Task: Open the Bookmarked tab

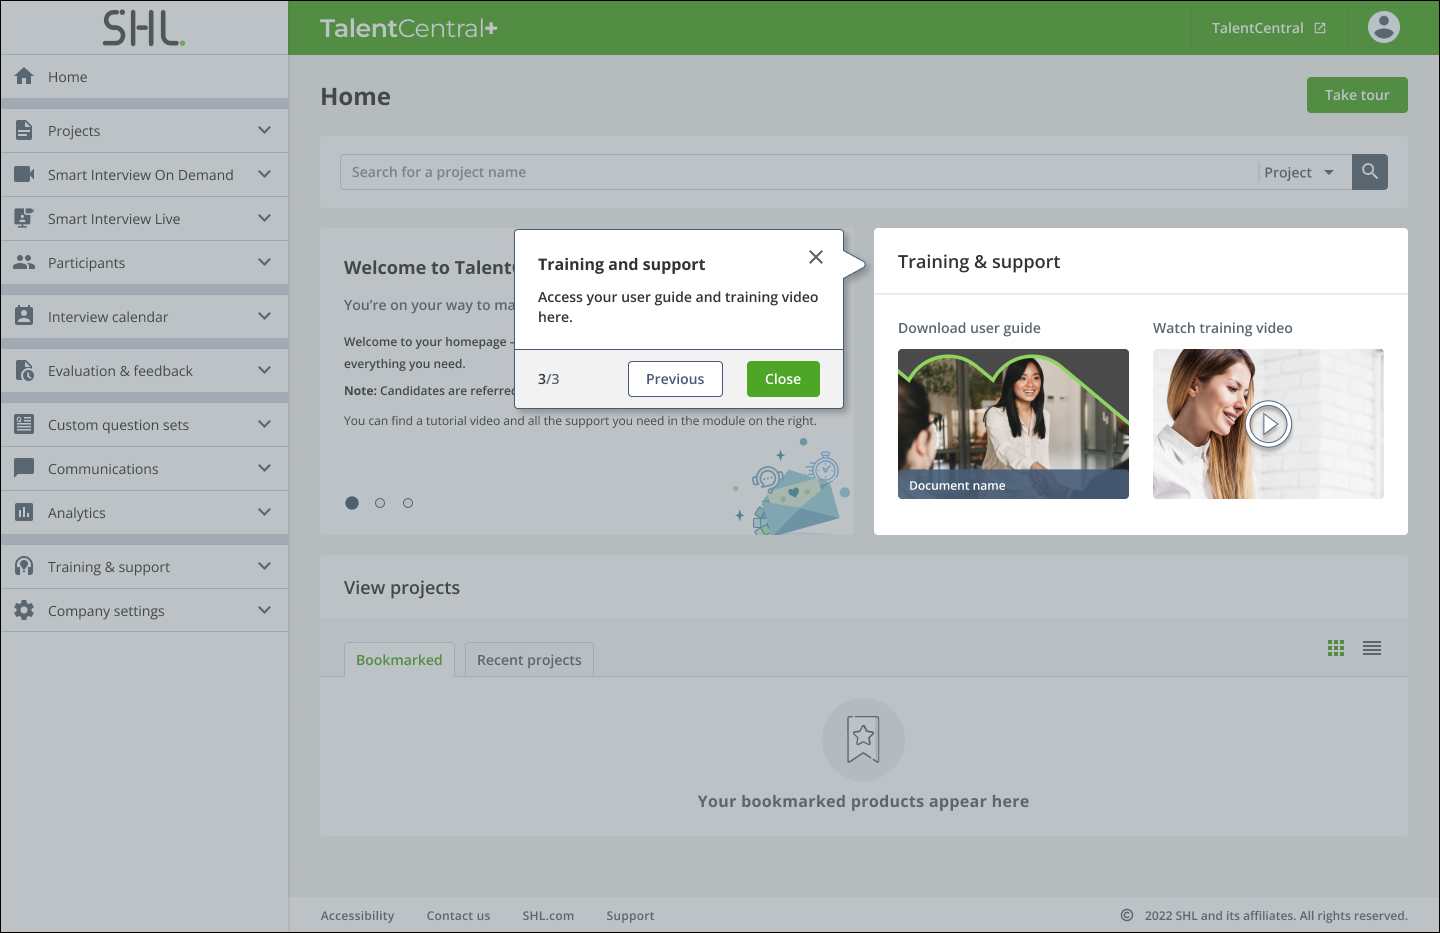Action: tap(399, 660)
